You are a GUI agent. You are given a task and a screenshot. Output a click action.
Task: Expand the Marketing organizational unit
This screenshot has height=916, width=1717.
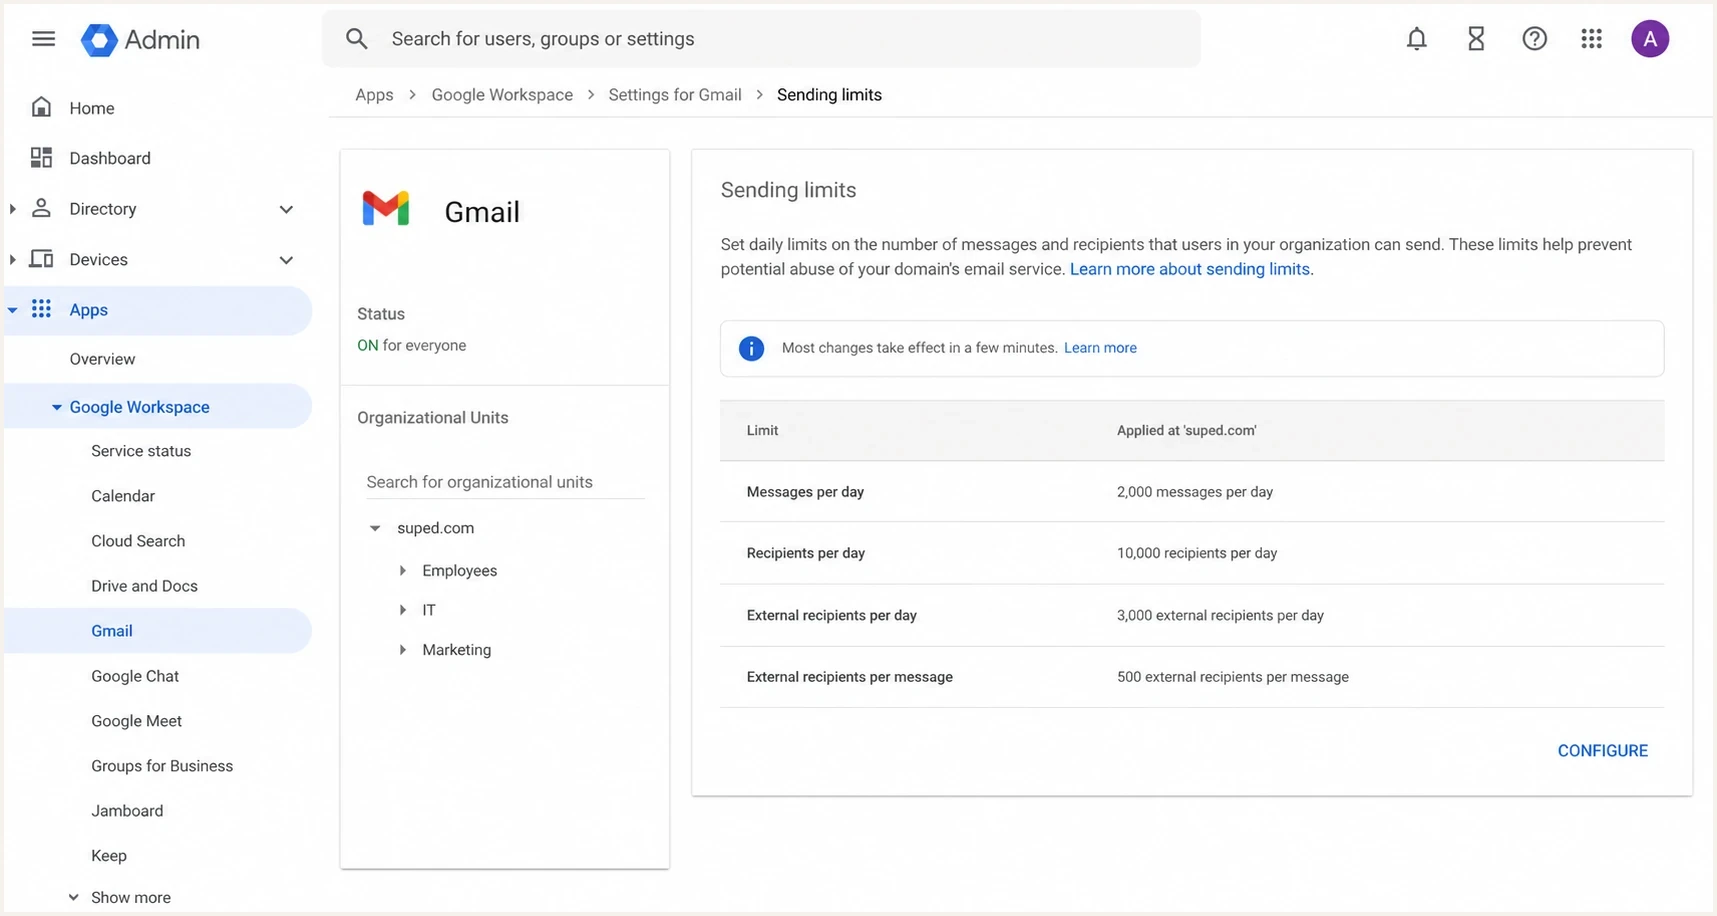coord(403,650)
